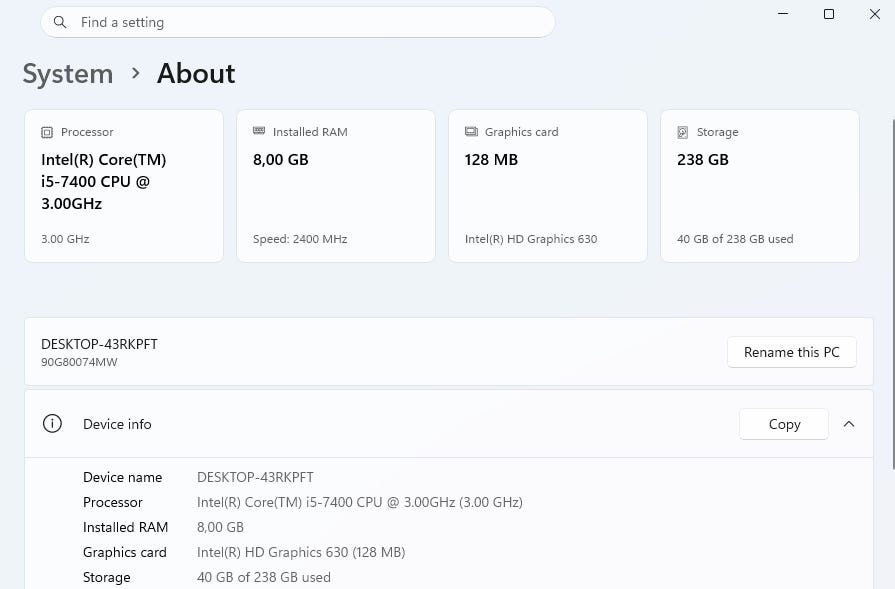895x589 pixels.
Task: Select the Installed RAM 8,00 GB card
Action: pyautogui.click(x=336, y=186)
